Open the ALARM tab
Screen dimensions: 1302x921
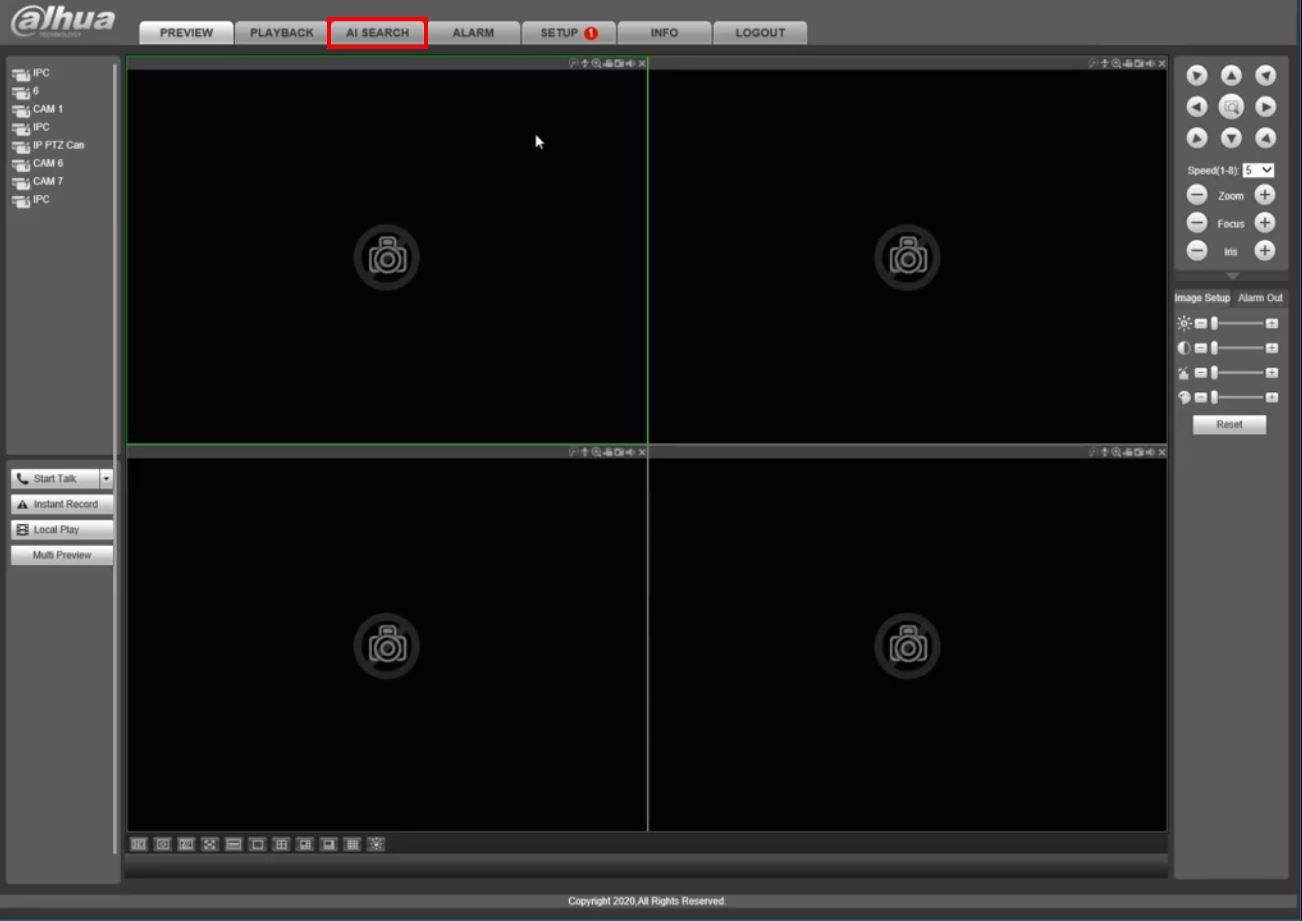(473, 33)
